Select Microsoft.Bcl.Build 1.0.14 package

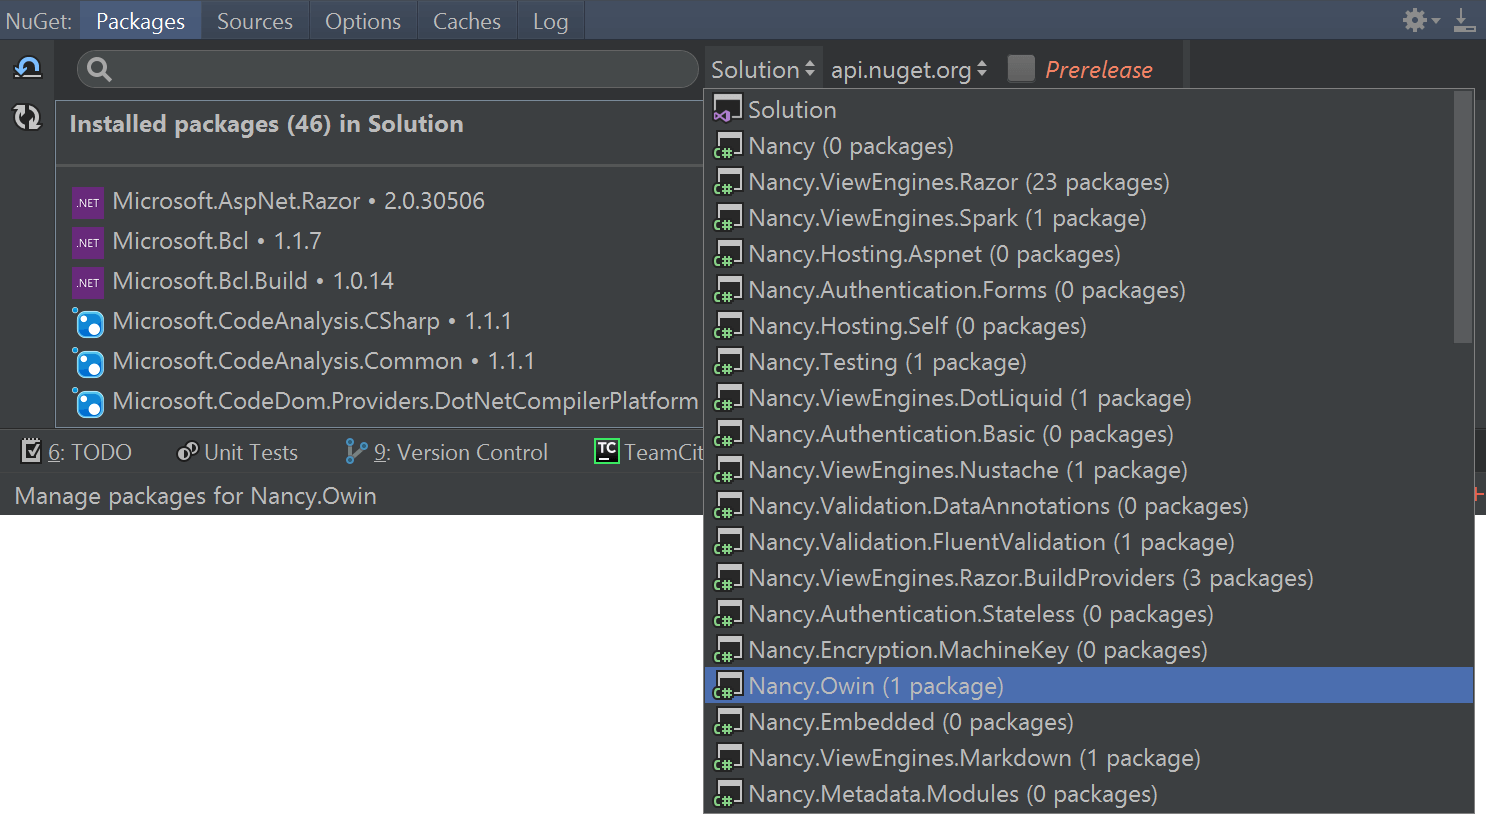click(380, 281)
